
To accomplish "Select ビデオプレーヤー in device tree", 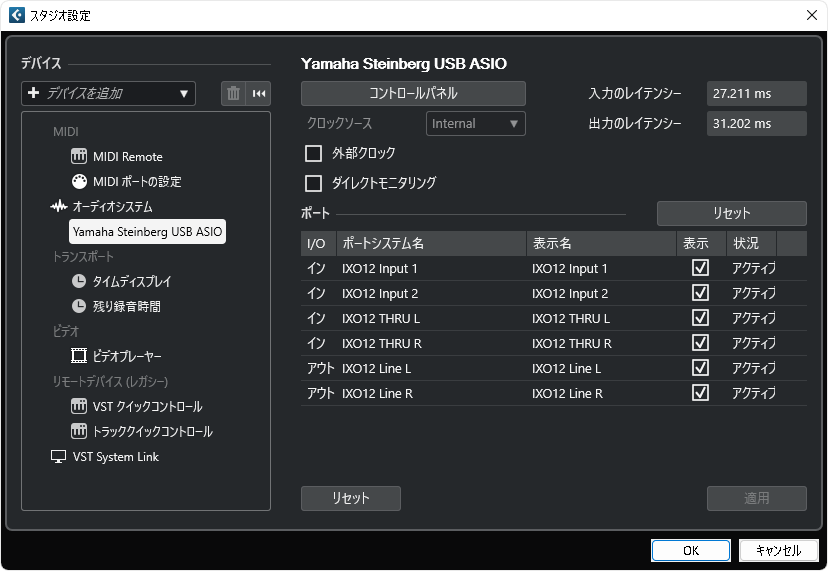I will click(x=127, y=356).
